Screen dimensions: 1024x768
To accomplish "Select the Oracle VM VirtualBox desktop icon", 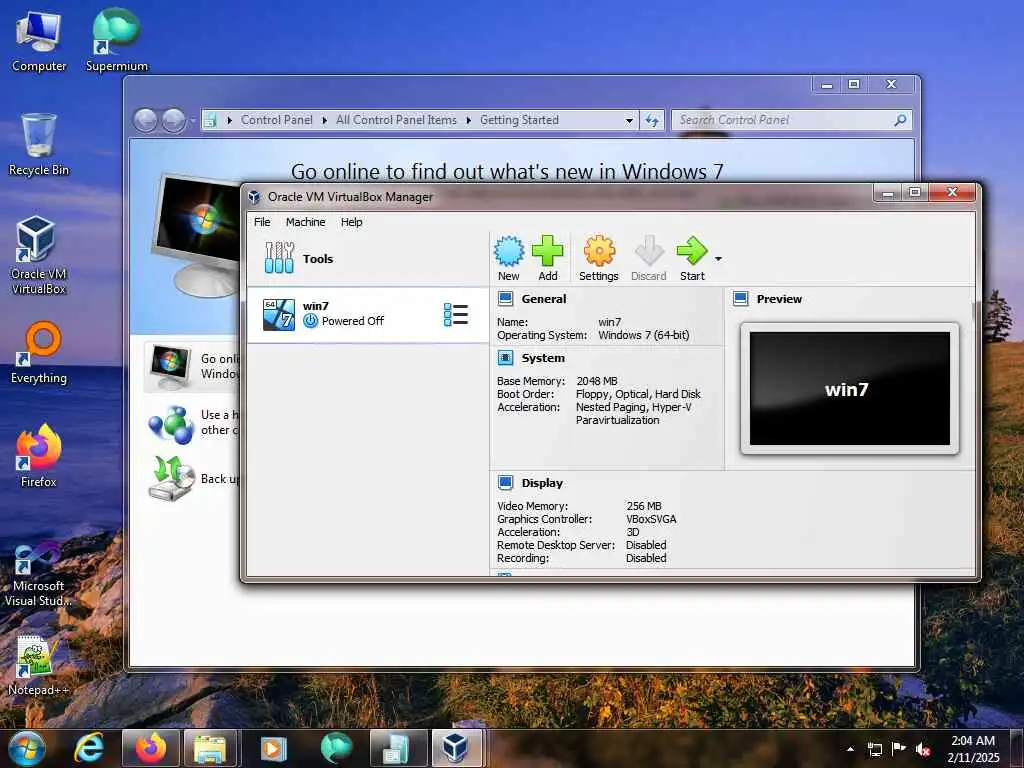I will (x=39, y=255).
